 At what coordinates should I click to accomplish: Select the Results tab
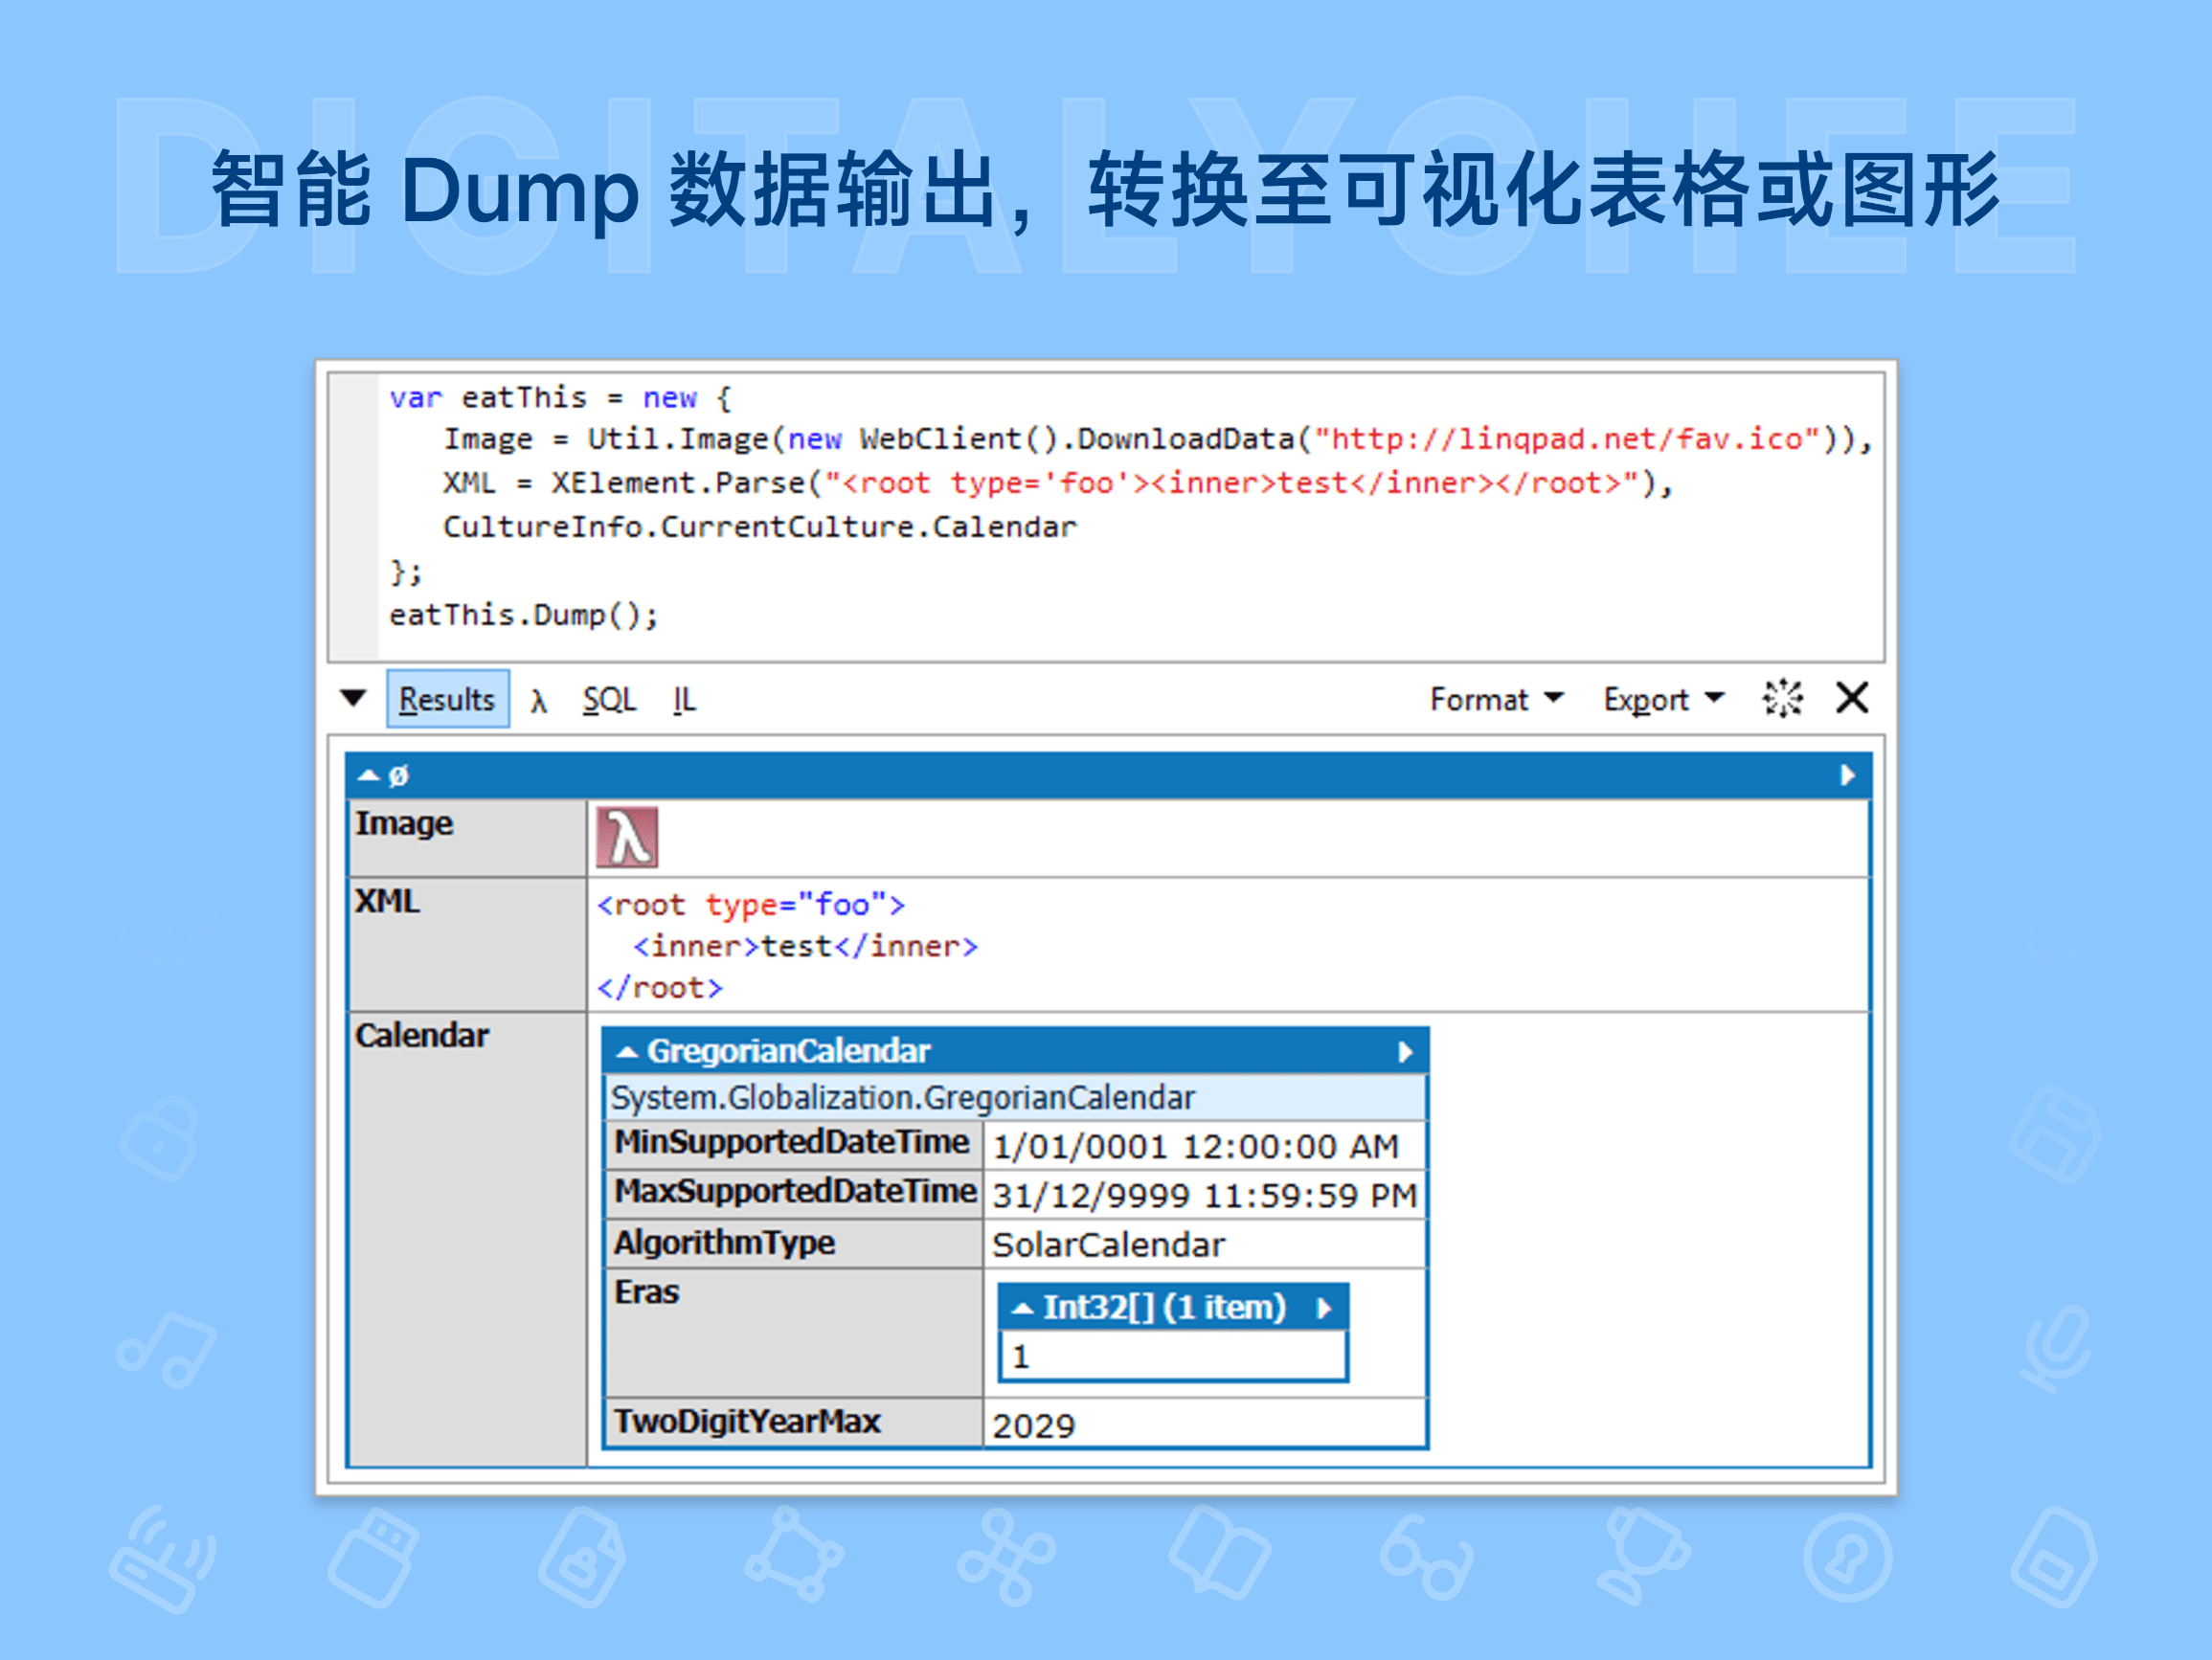point(446,698)
